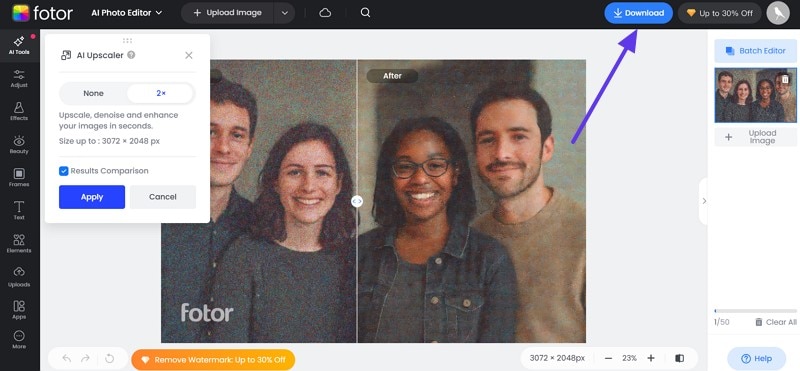Expand the AI Photo Editor dropdown
The width and height of the screenshot is (800, 371).
(x=127, y=13)
